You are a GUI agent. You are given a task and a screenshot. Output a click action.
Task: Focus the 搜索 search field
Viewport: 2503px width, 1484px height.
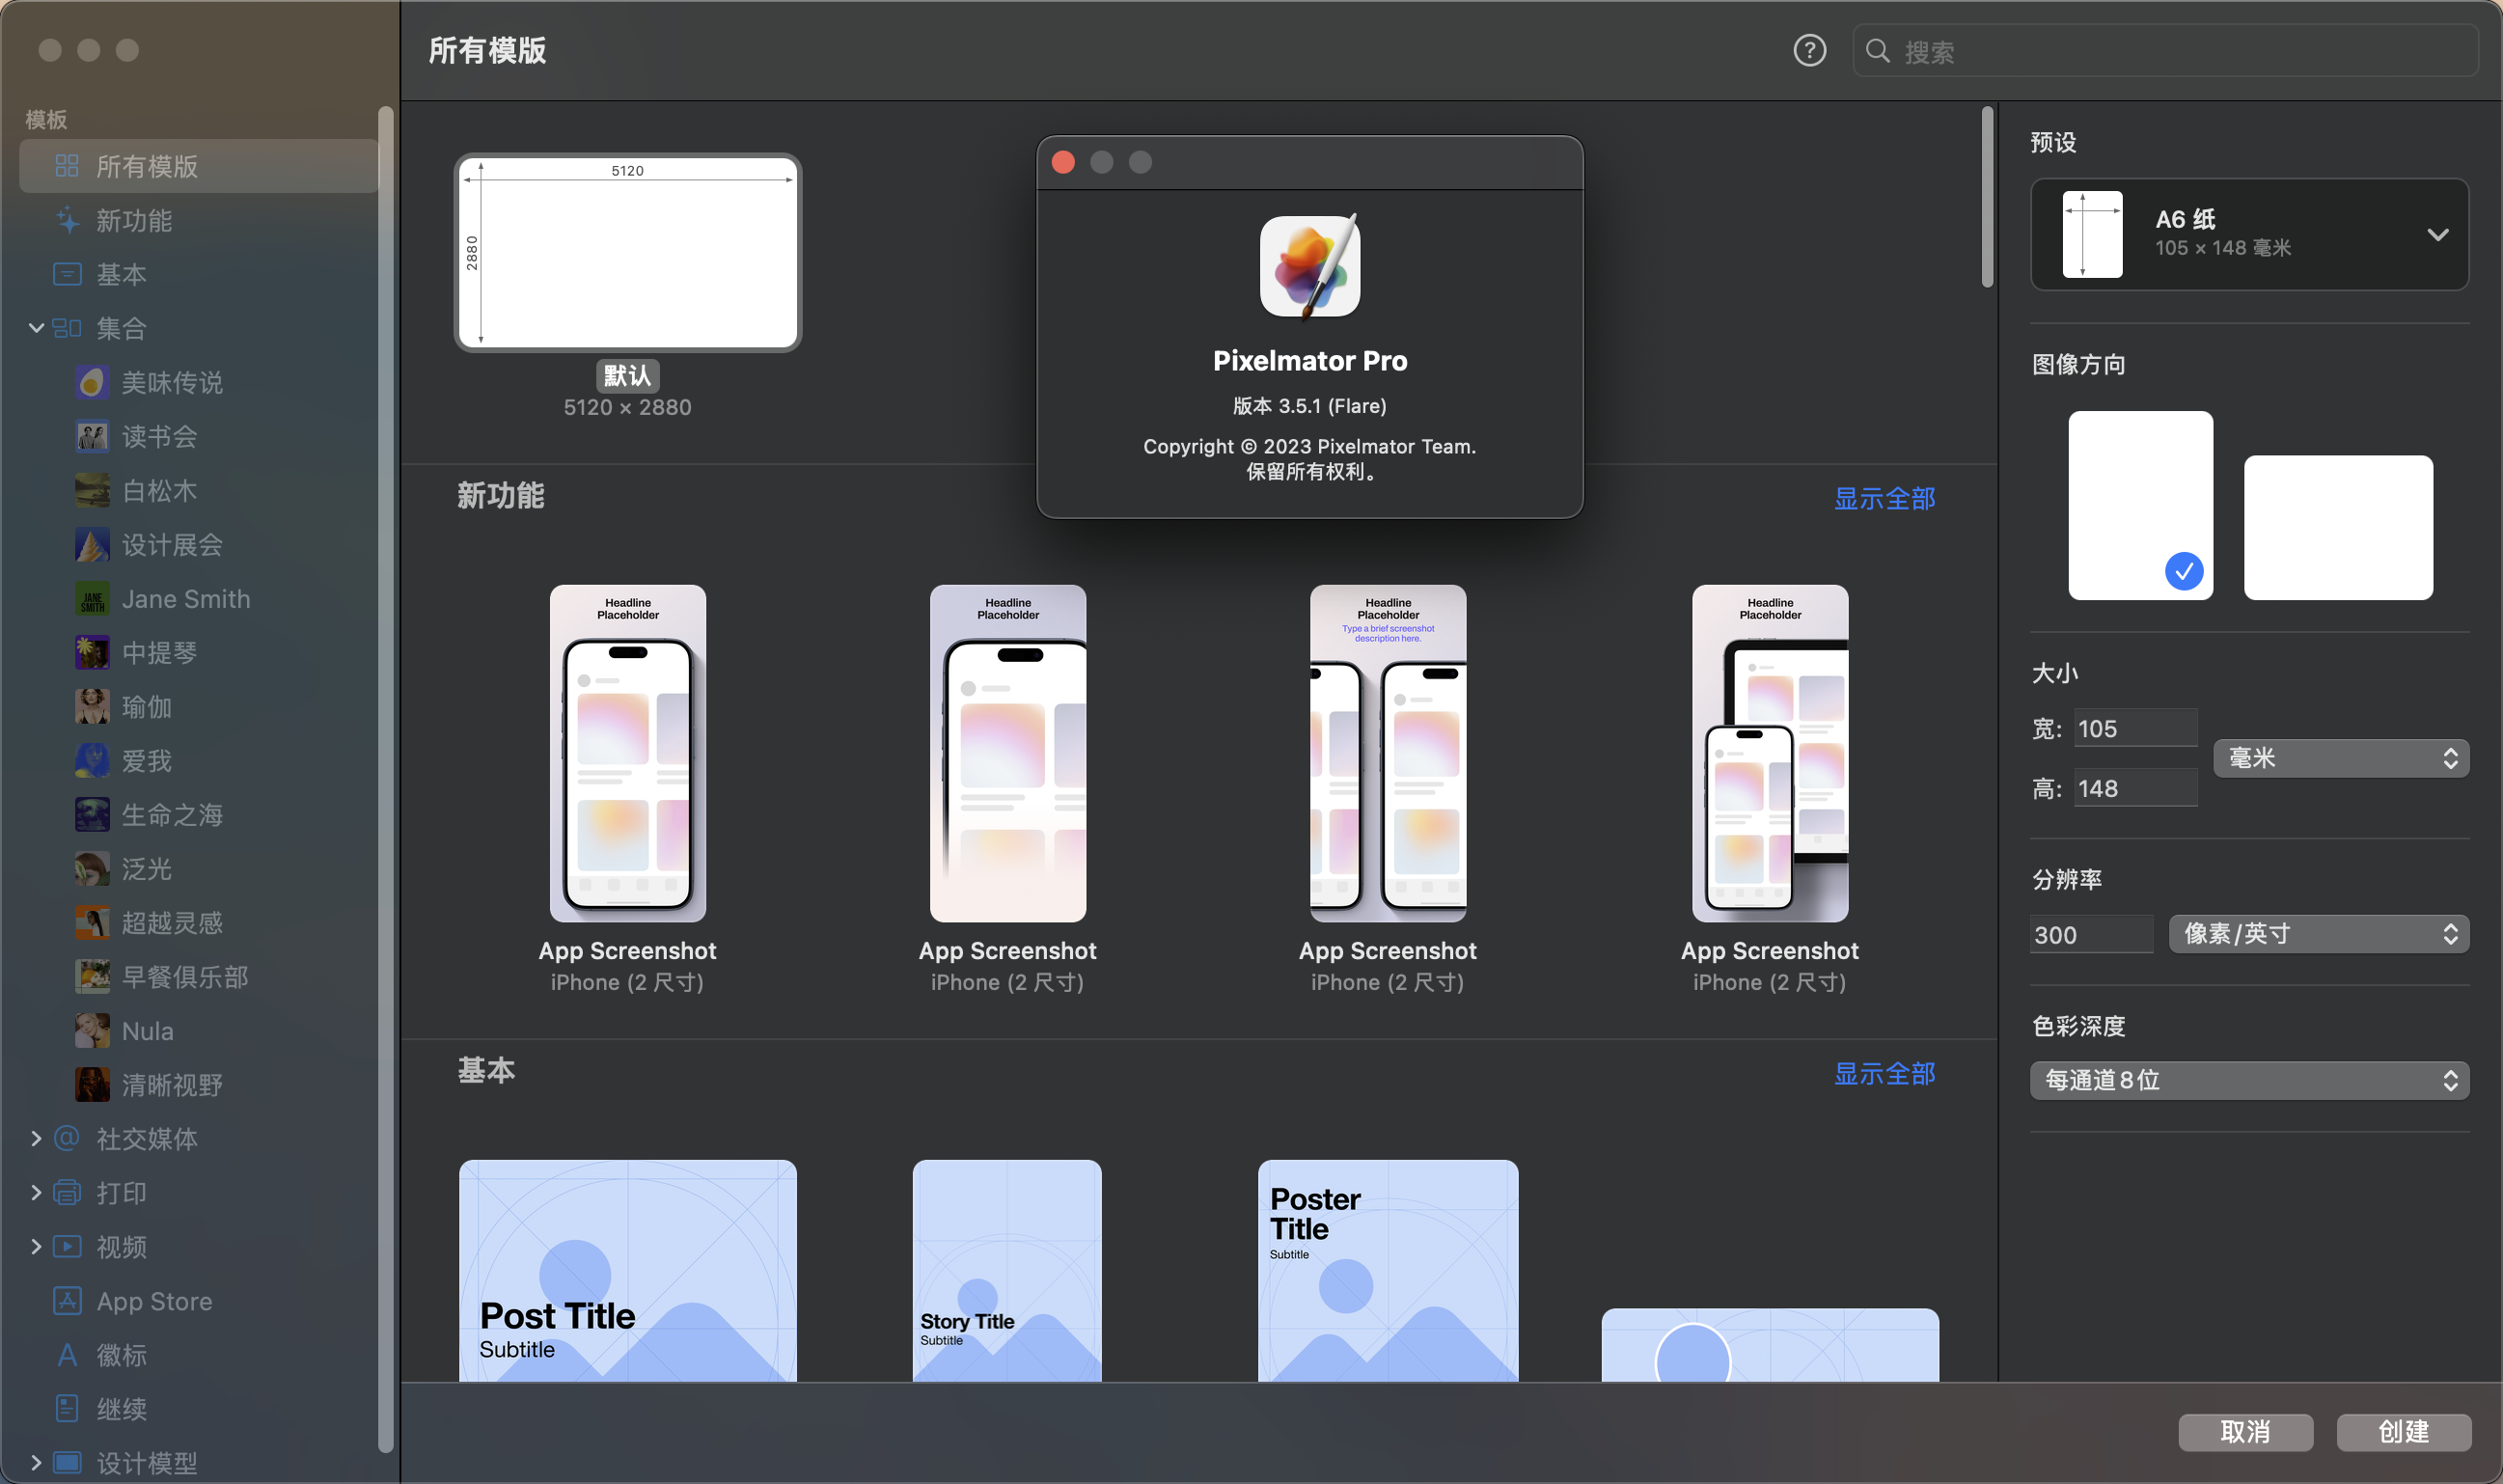coord(2165,51)
